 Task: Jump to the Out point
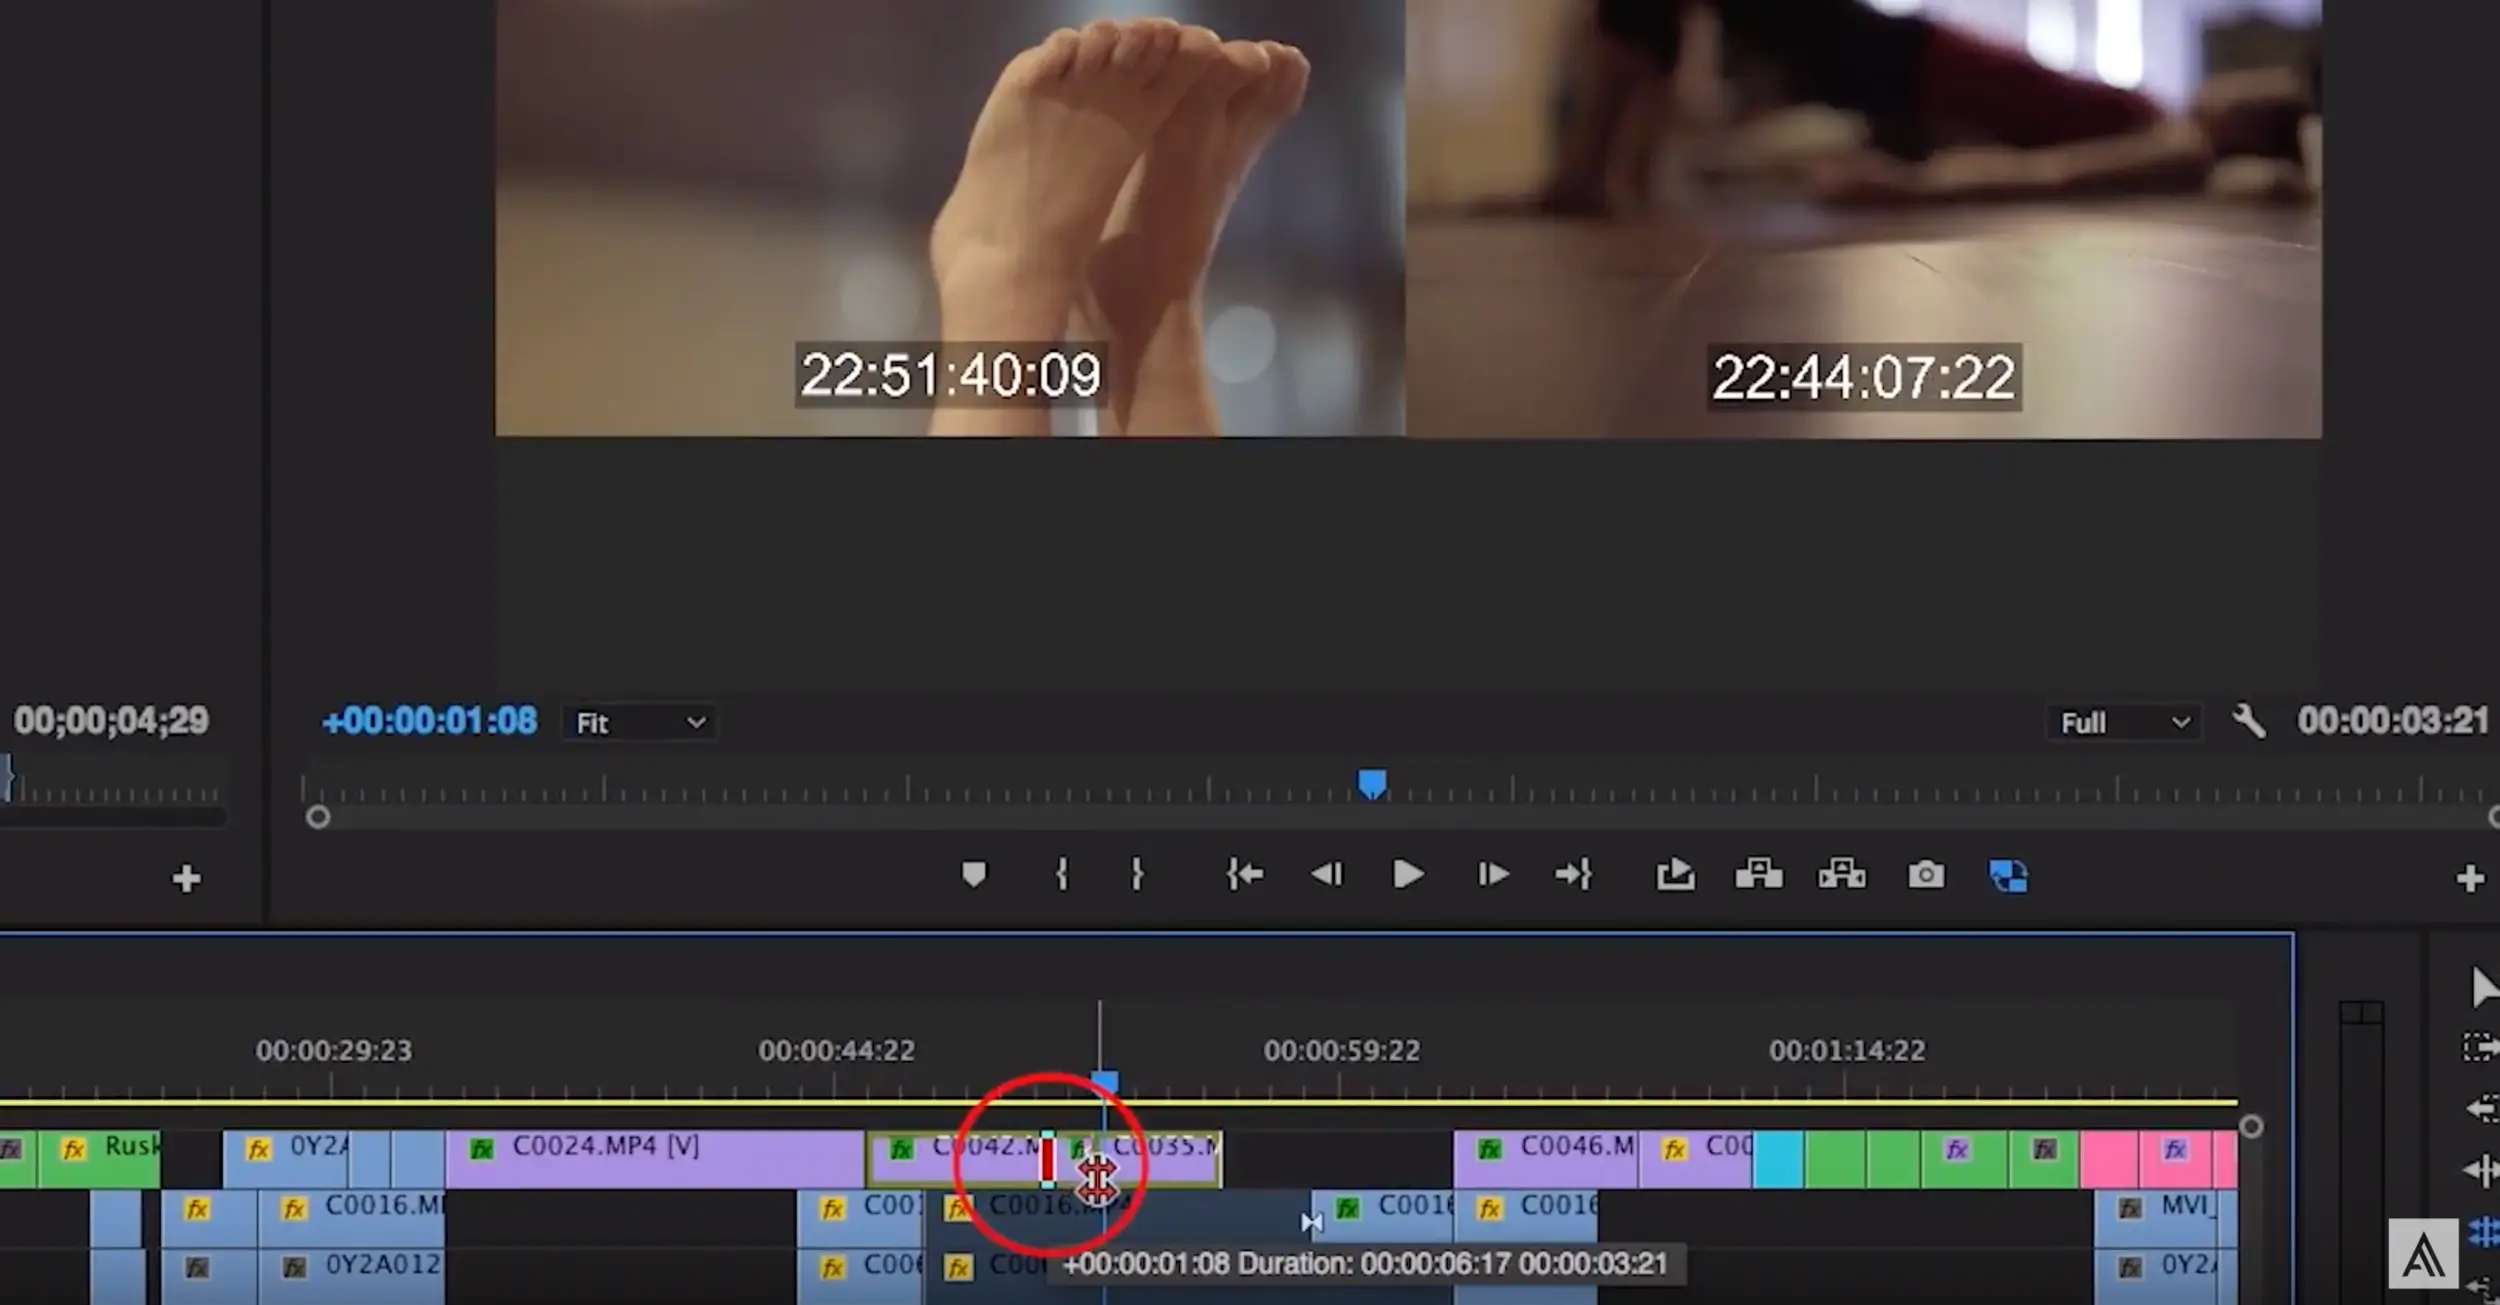[x=1573, y=875]
